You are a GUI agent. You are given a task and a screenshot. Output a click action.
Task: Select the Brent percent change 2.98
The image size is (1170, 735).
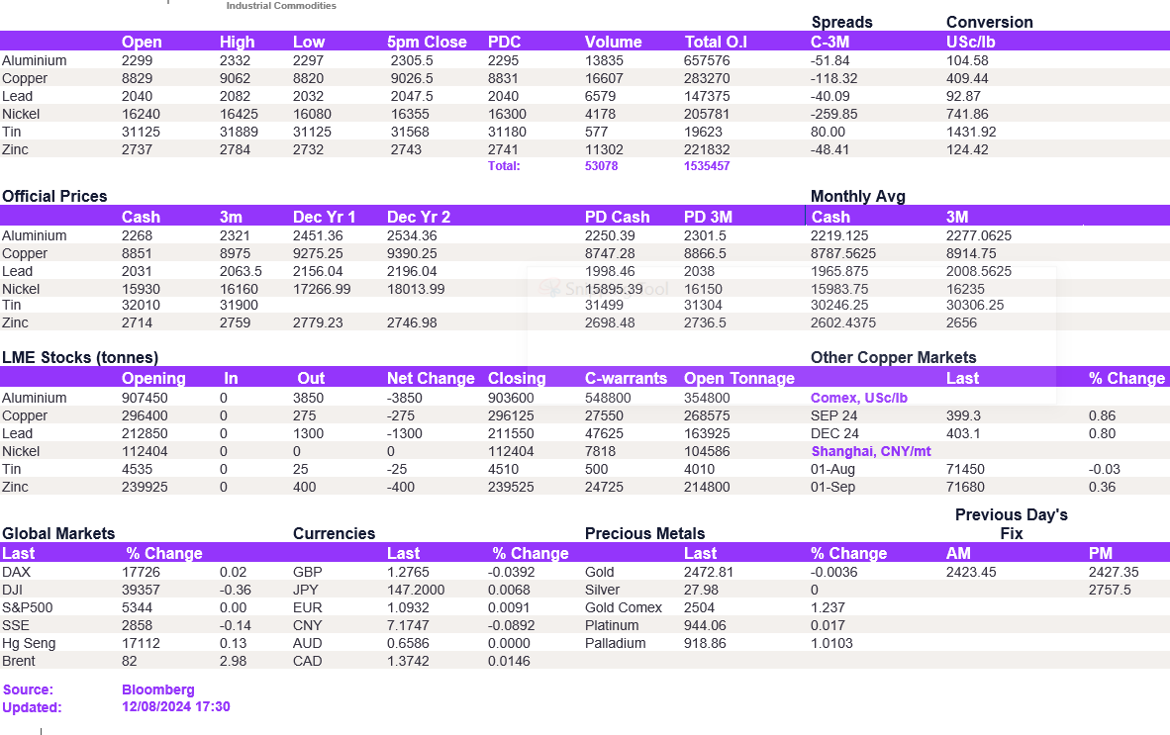pos(235,662)
